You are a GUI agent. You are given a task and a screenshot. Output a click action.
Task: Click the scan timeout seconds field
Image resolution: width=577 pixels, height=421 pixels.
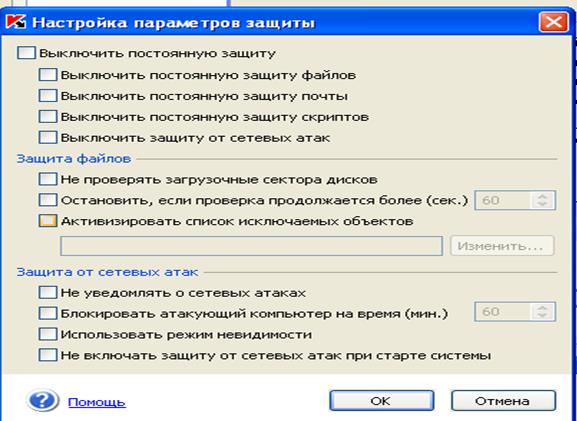click(x=503, y=200)
